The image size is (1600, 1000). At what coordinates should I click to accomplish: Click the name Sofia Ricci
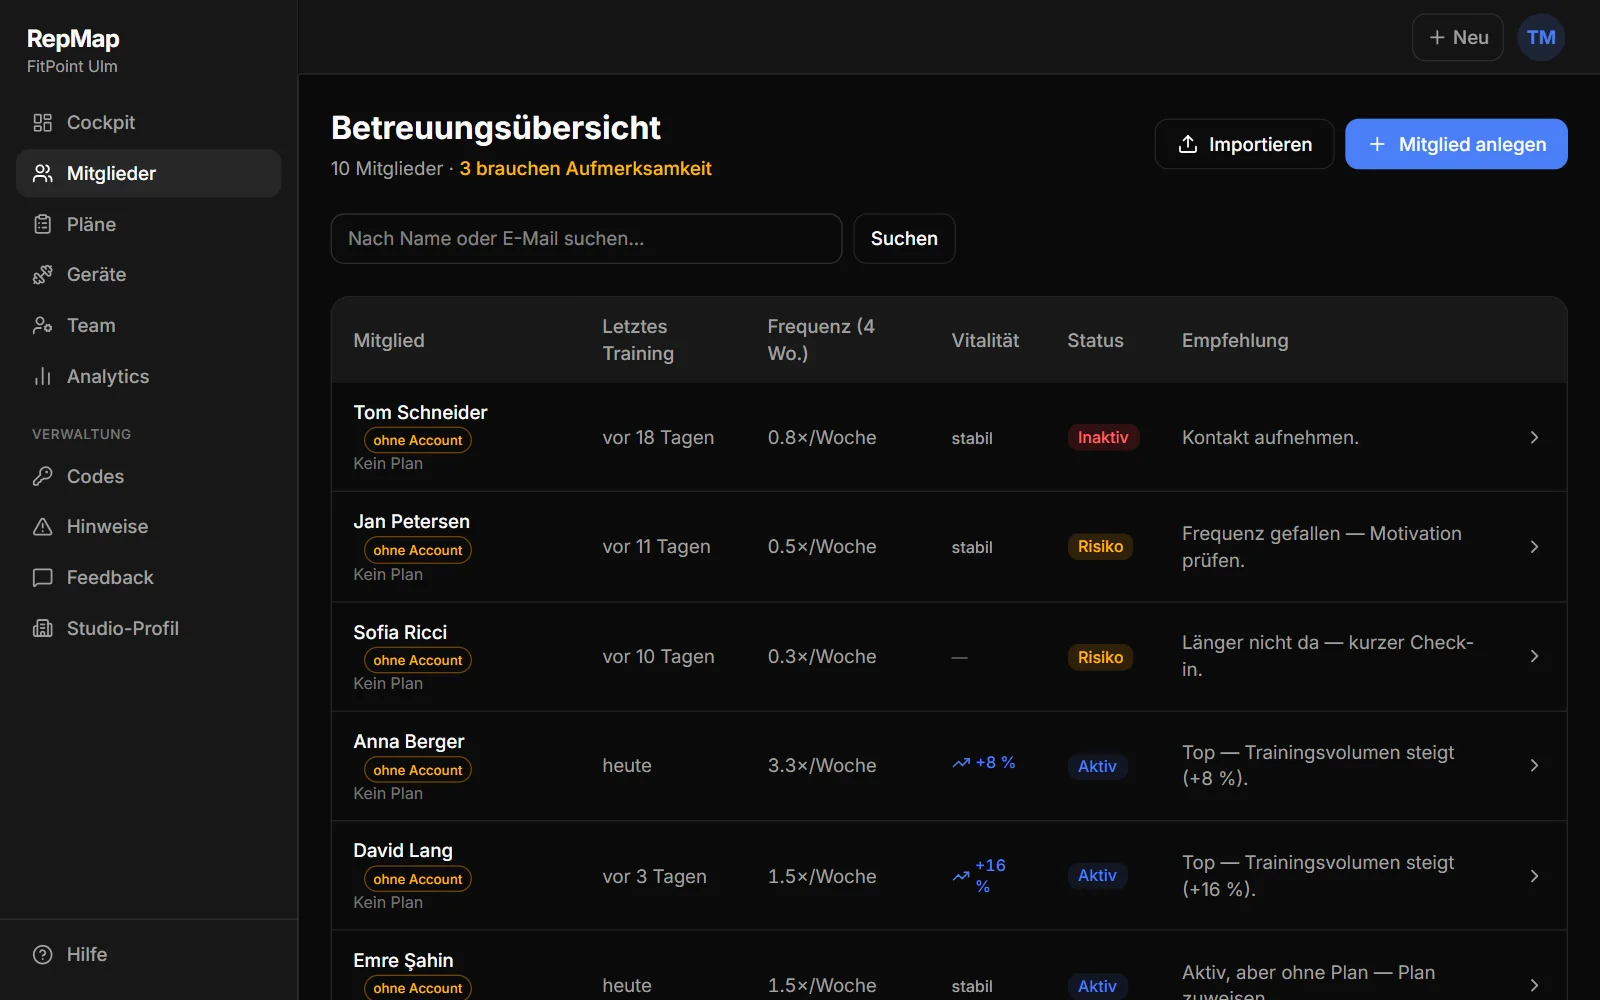coord(400,632)
